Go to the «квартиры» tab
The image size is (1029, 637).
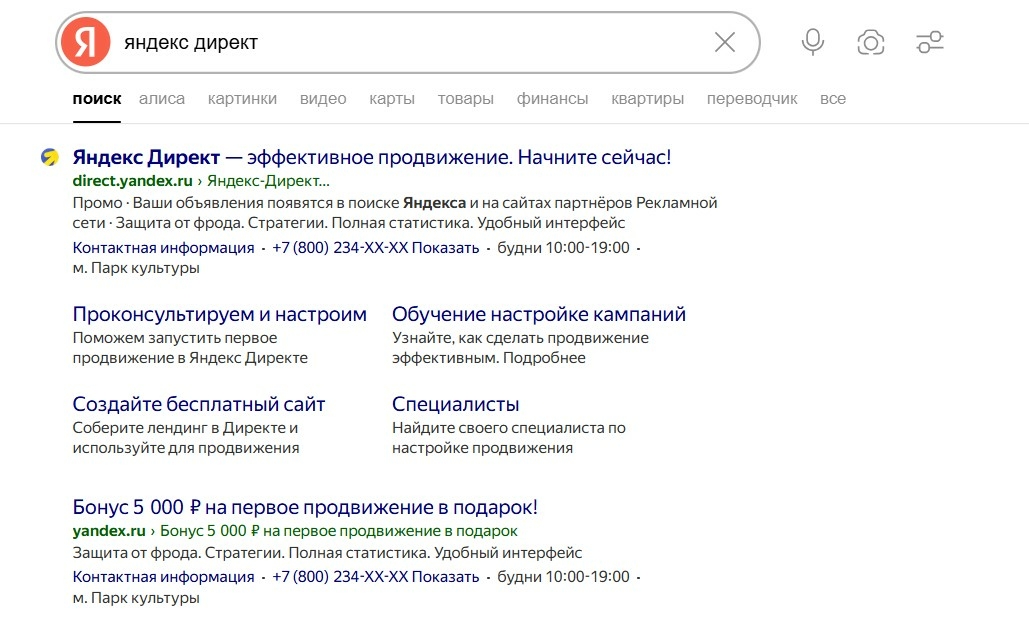pos(647,99)
